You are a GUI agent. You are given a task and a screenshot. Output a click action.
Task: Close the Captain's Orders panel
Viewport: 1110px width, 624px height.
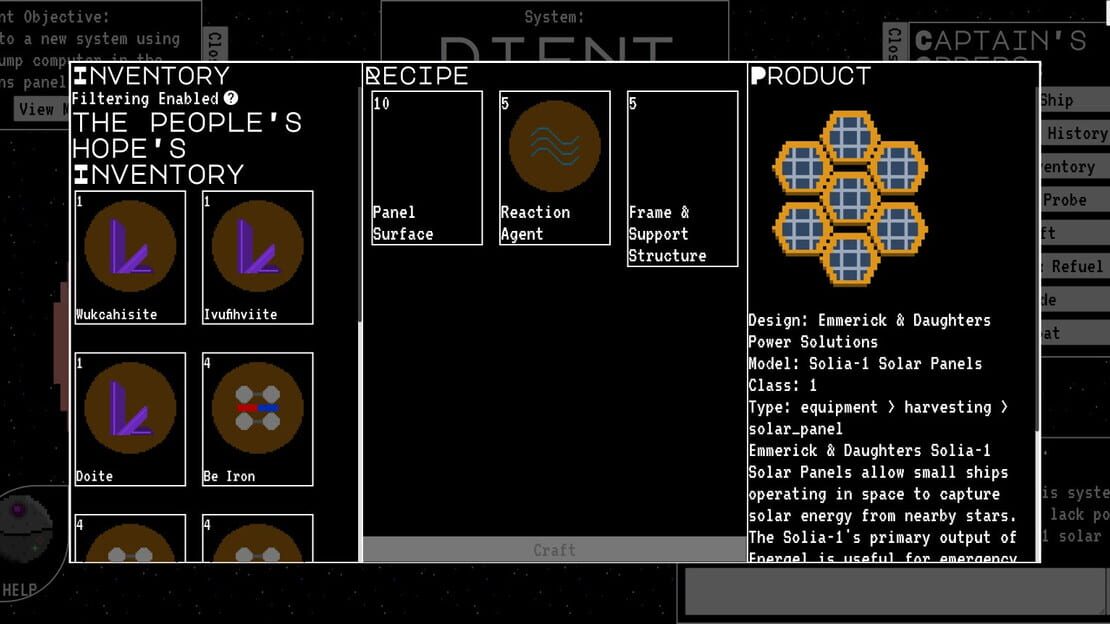(894, 44)
